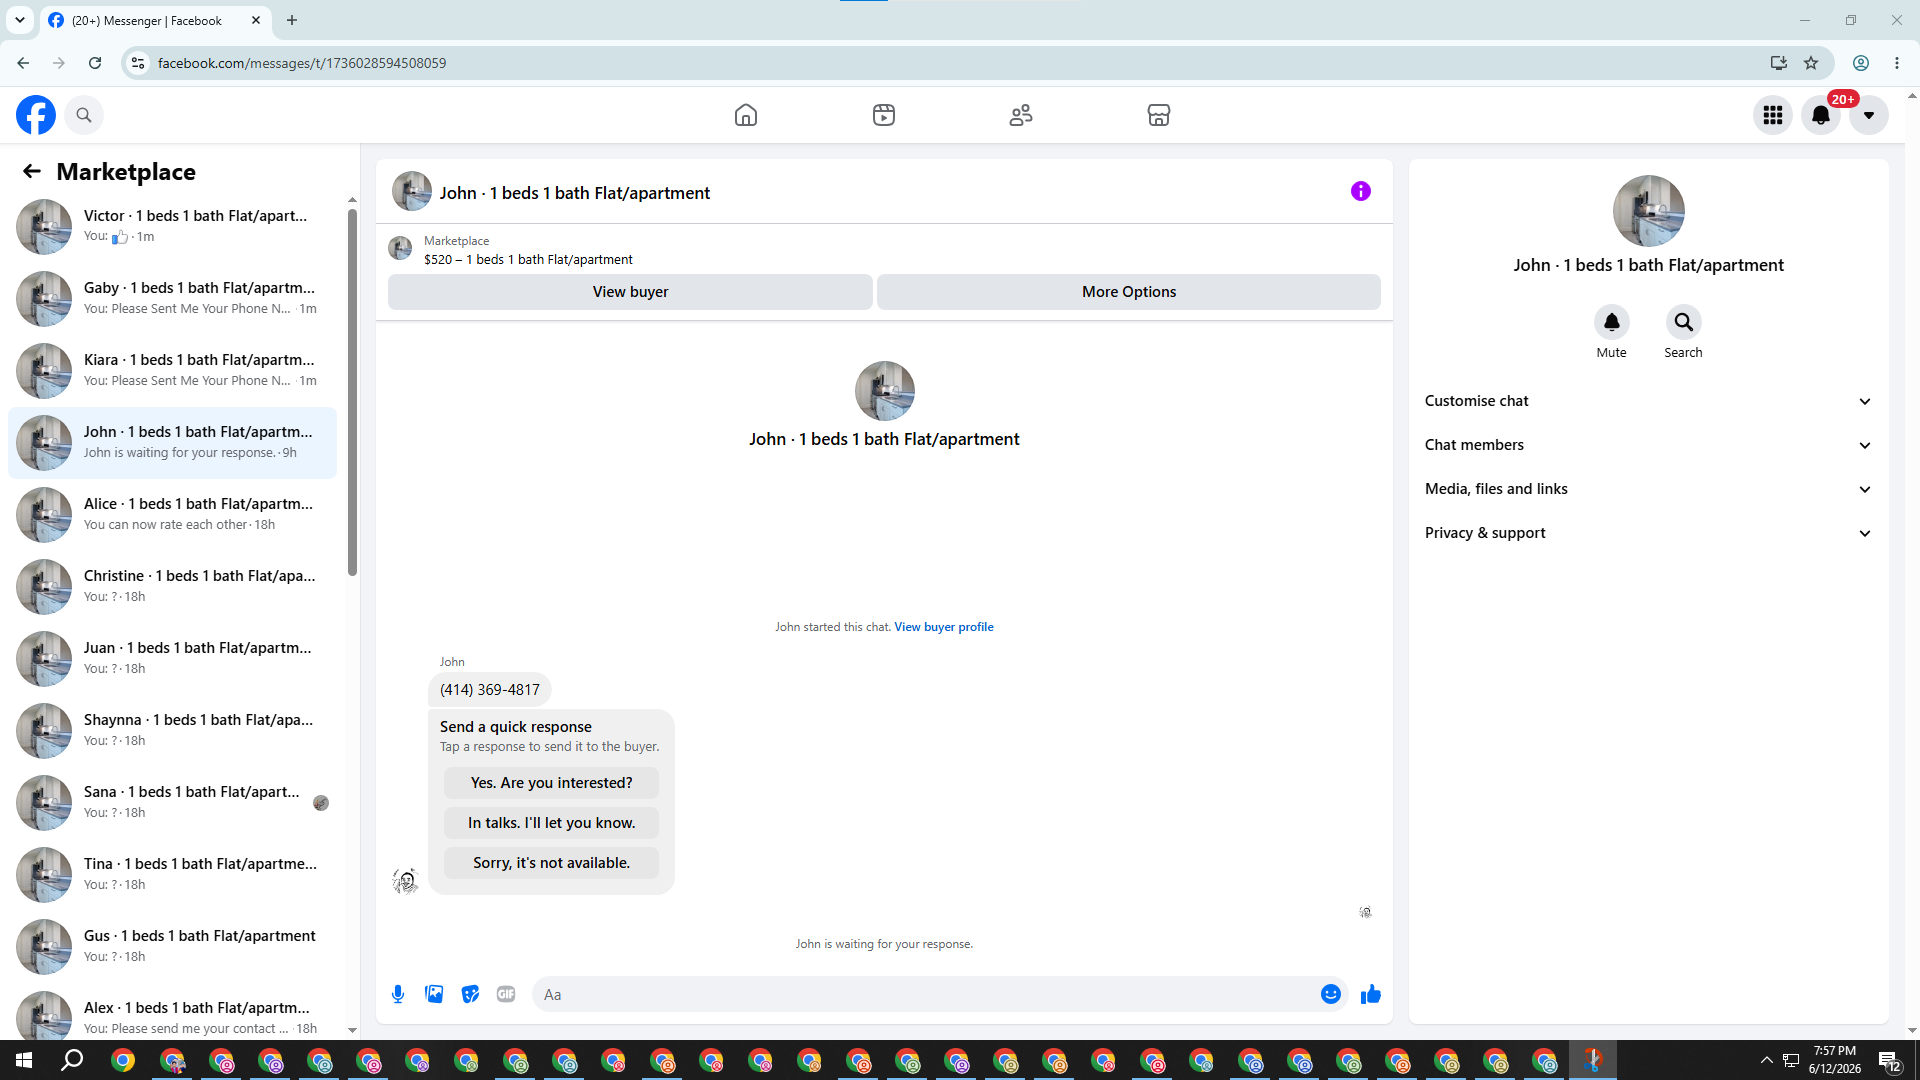This screenshot has width=1920, height=1080.
Task: Go to the Home feed icon
Action: (746, 115)
